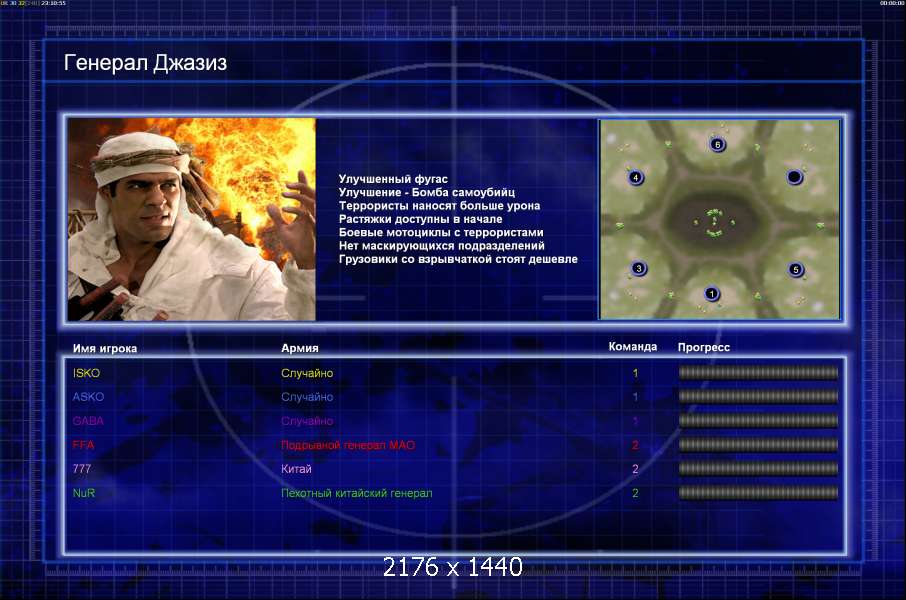Click 'Растяжки доступны в начале' line

[420, 219]
